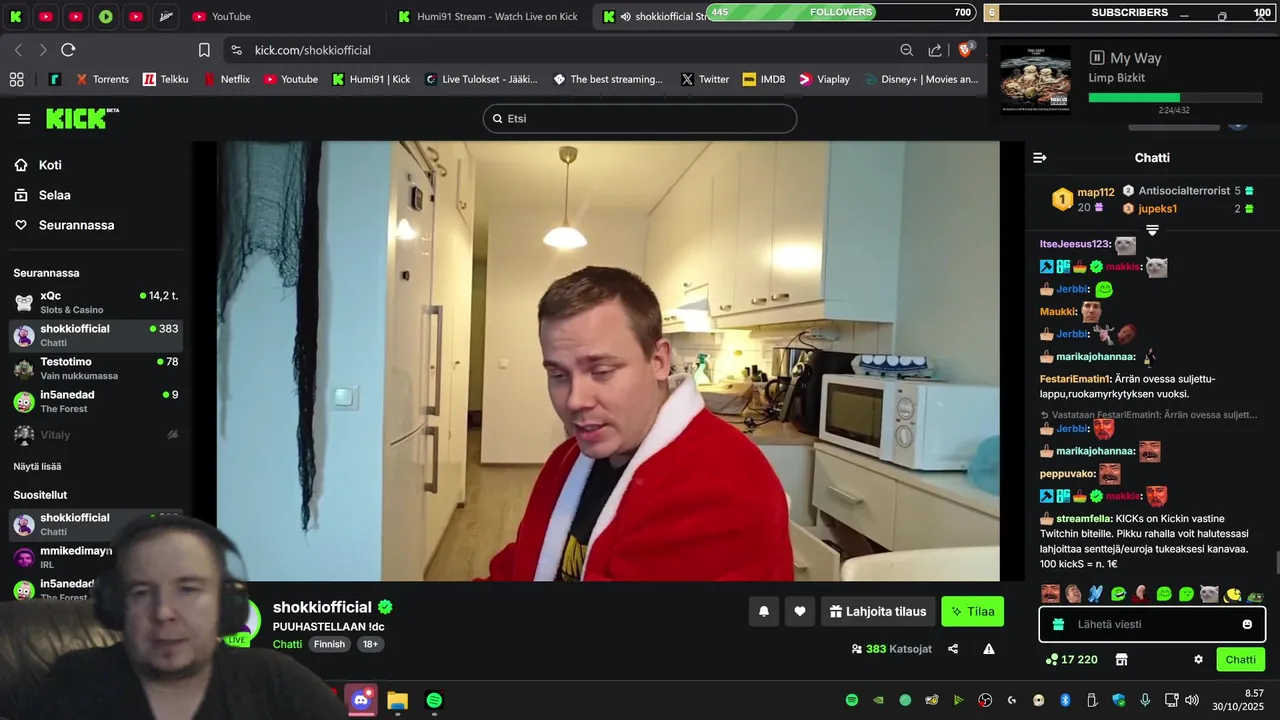Click the microphone tray icon

tap(1145, 700)
